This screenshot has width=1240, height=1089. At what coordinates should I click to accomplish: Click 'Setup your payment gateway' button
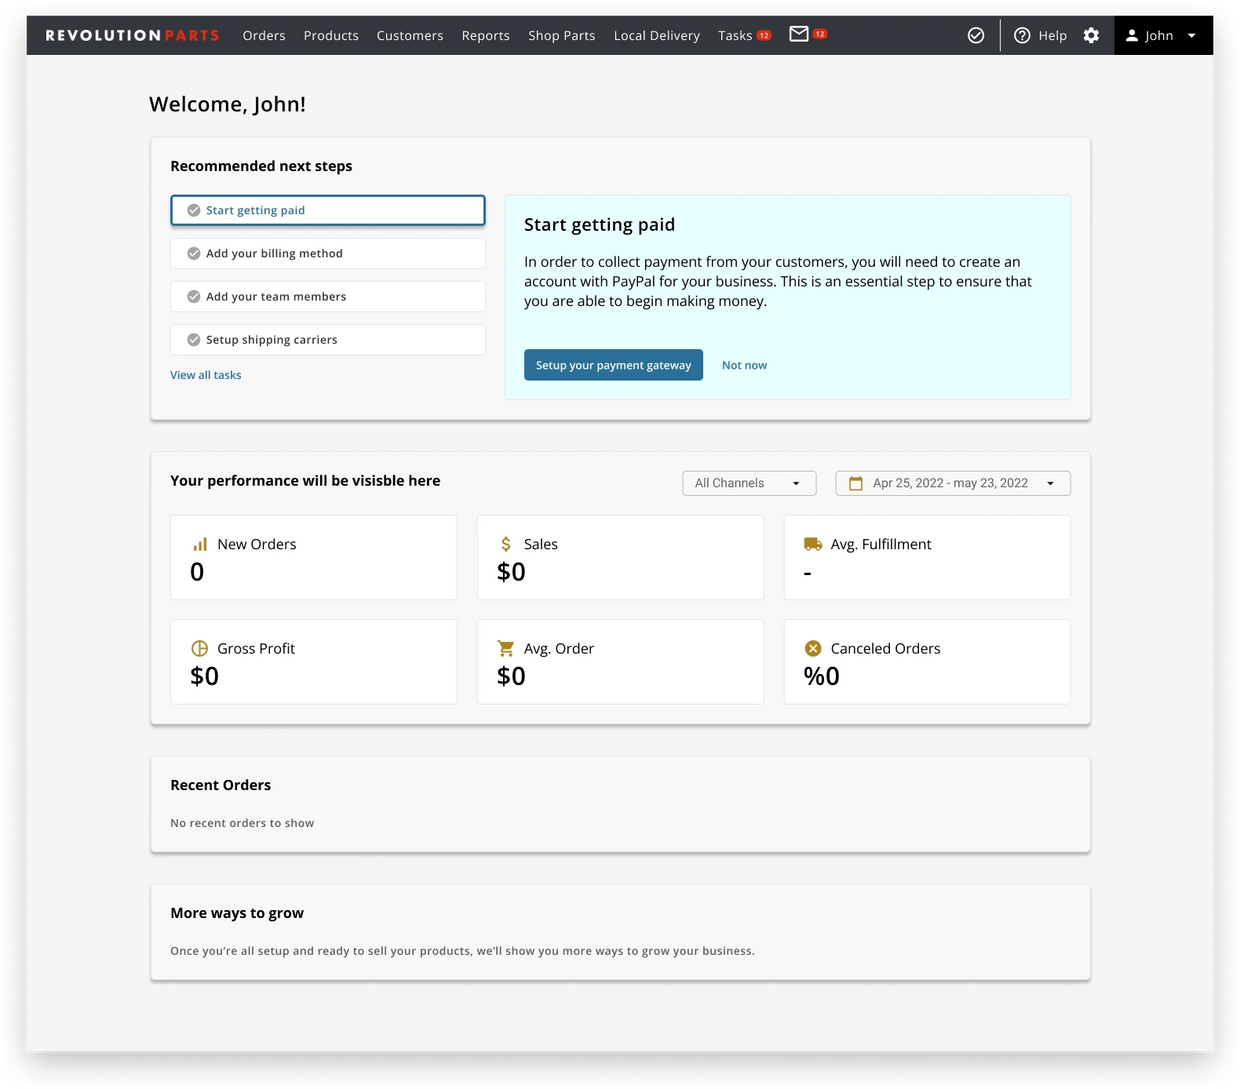(x=613, y=365)
